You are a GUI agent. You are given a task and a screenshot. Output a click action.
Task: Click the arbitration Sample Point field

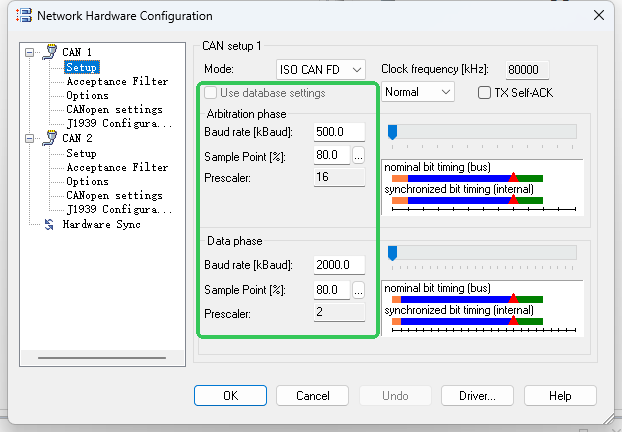(x=332, y=155)
